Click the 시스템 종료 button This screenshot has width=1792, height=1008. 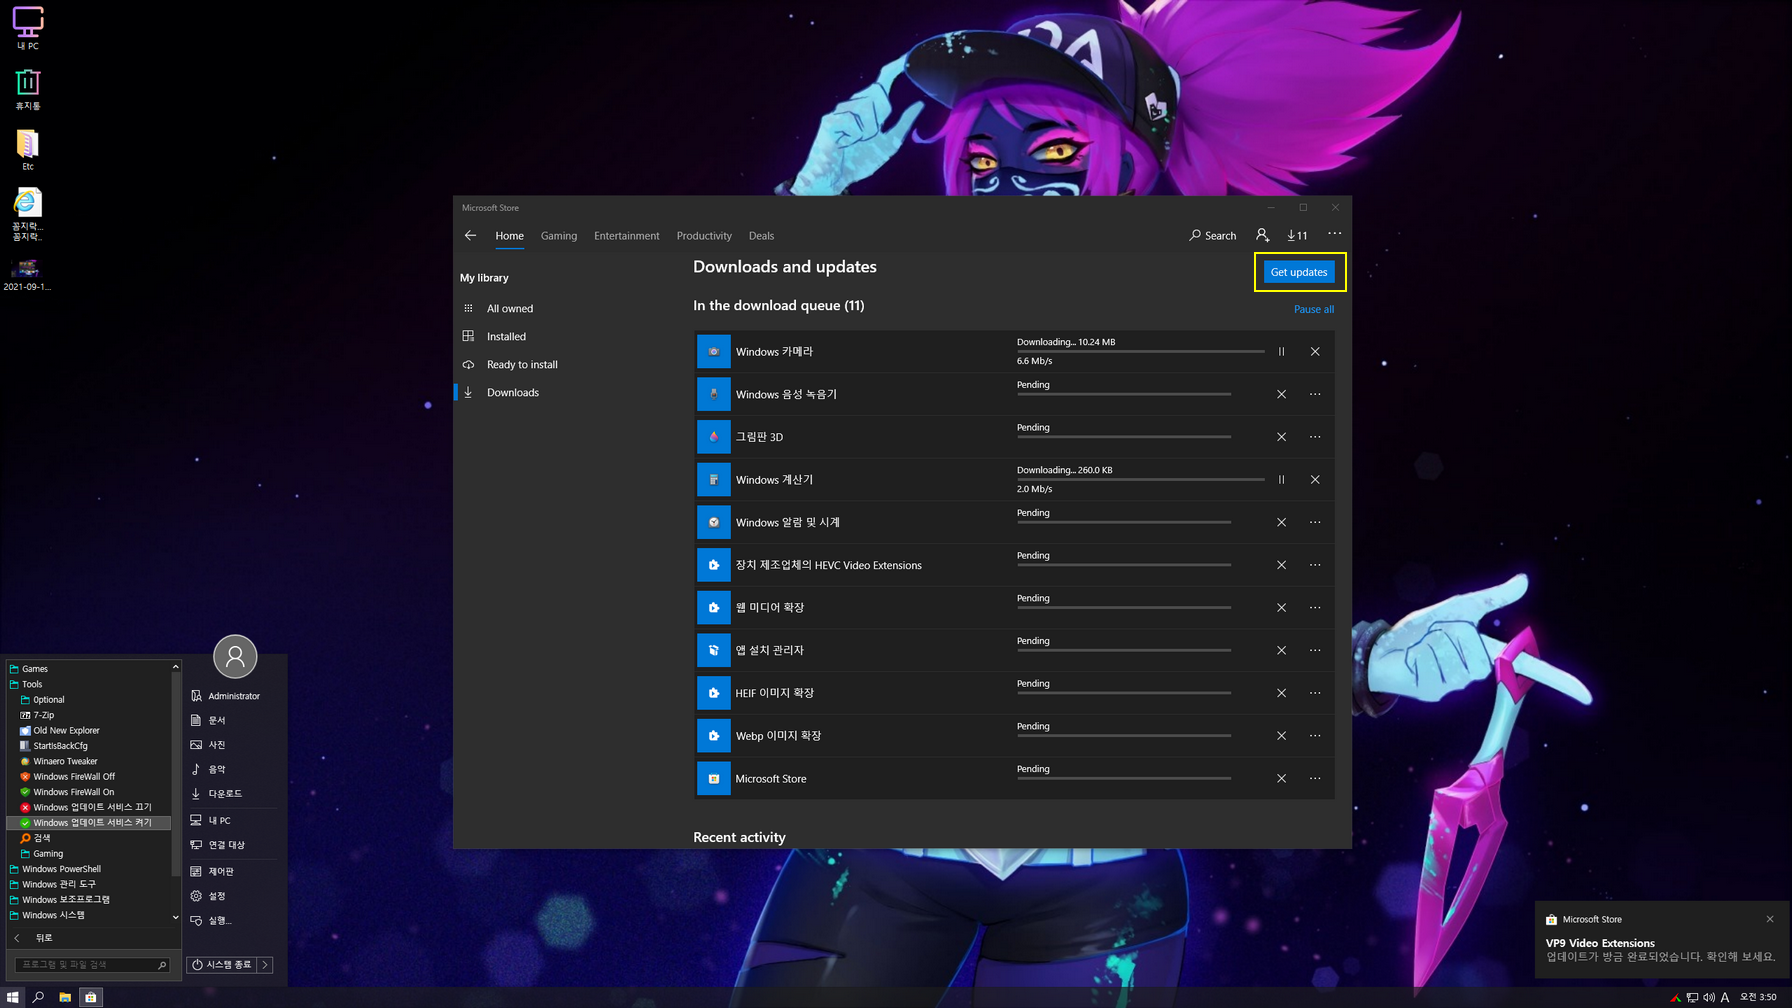coord(222,965)
